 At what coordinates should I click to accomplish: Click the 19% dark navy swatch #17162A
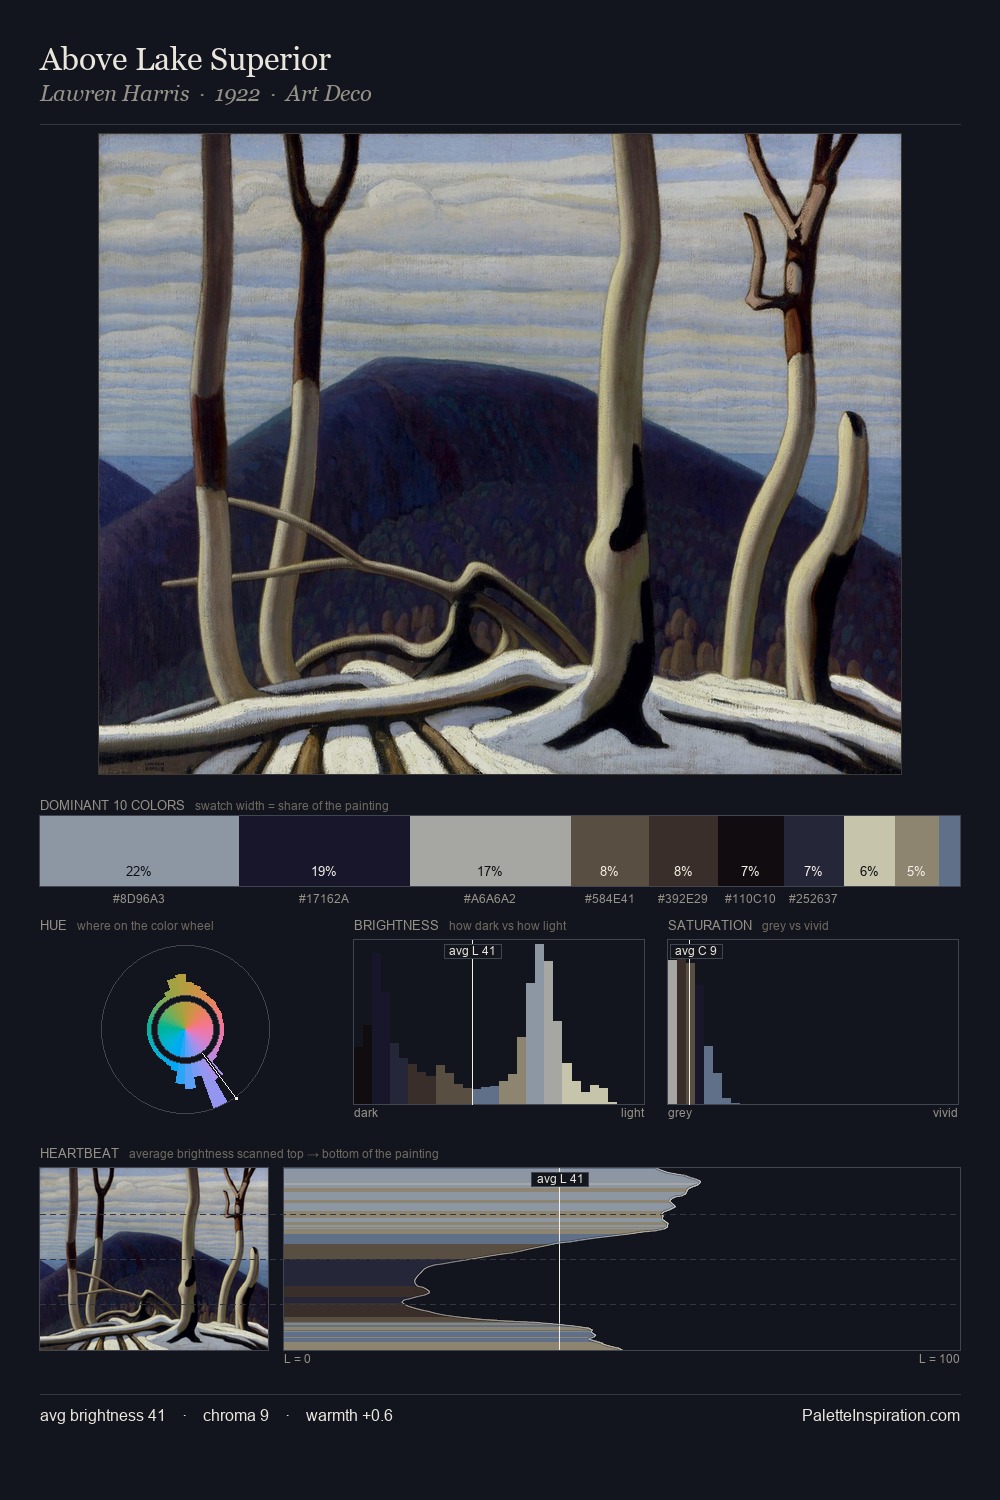click(324, 851)
